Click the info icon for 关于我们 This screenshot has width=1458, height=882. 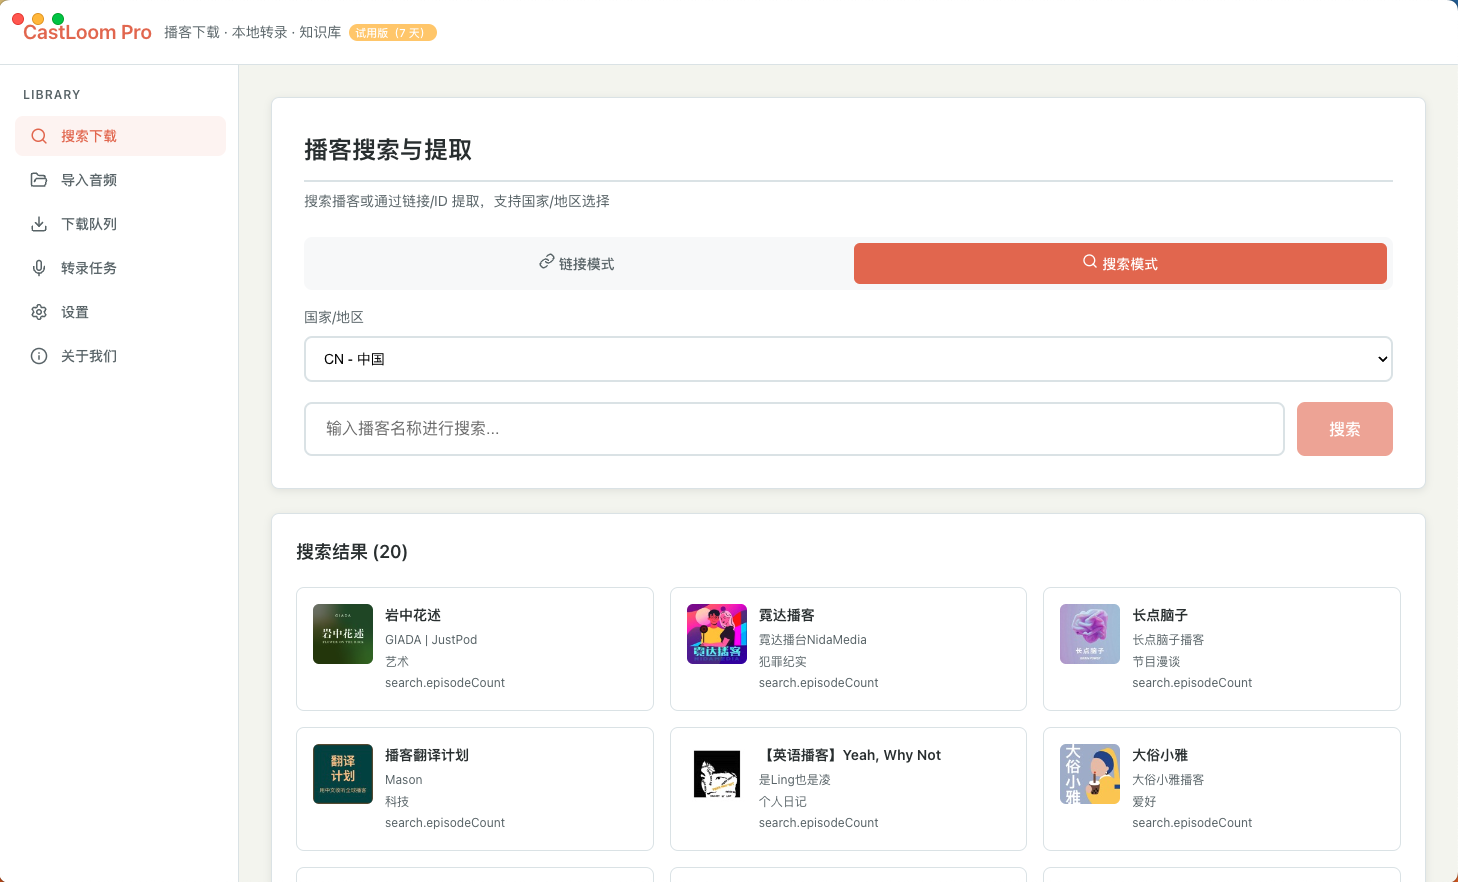(39, 356)
